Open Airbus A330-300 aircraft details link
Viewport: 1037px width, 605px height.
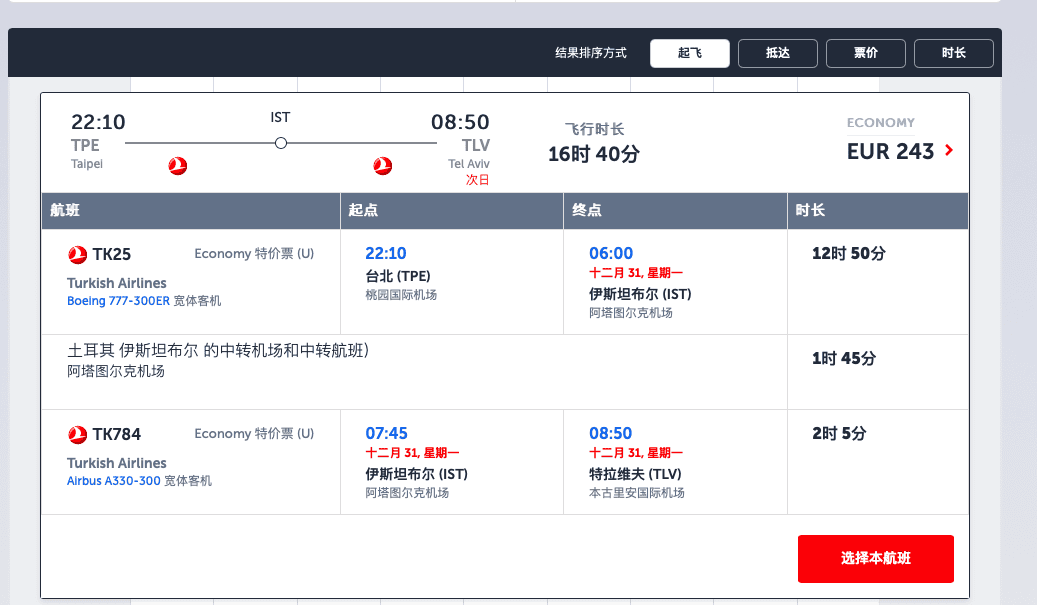(x=114, y=481)
